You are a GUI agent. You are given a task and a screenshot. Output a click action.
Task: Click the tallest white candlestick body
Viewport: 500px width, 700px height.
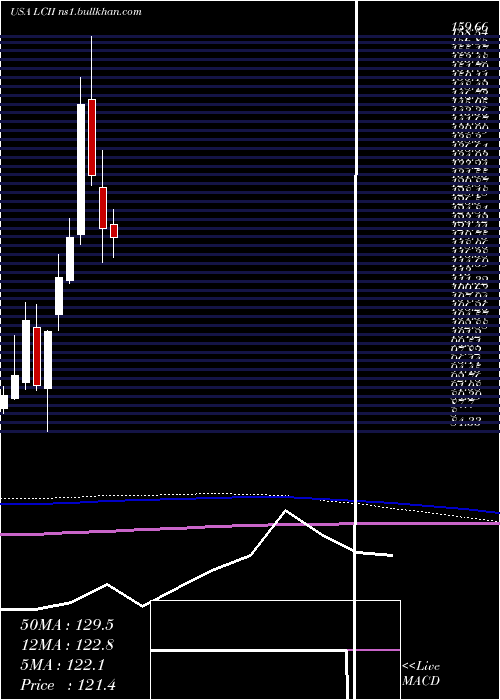point(81,169)
